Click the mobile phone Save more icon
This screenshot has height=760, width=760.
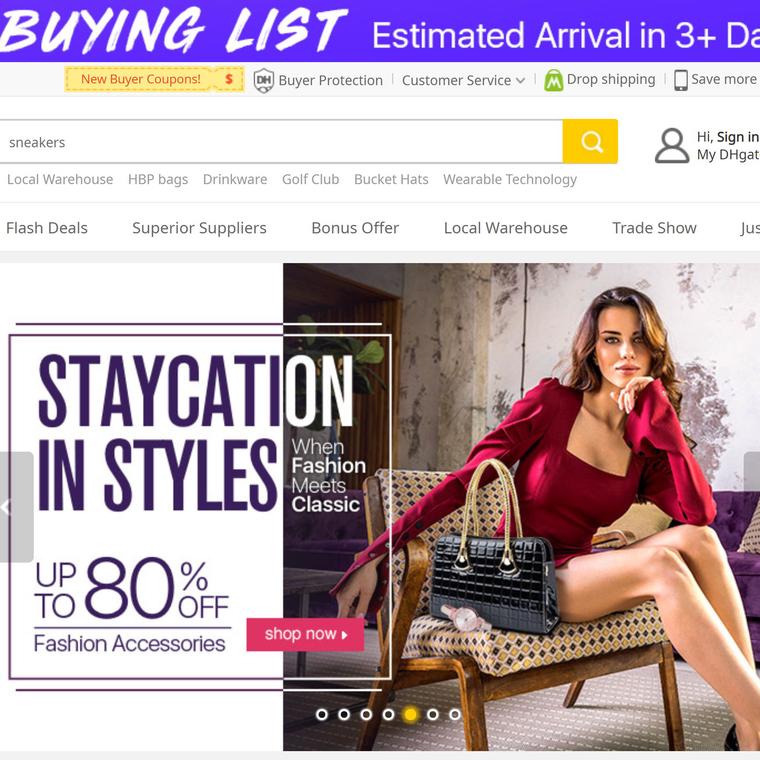681,80
